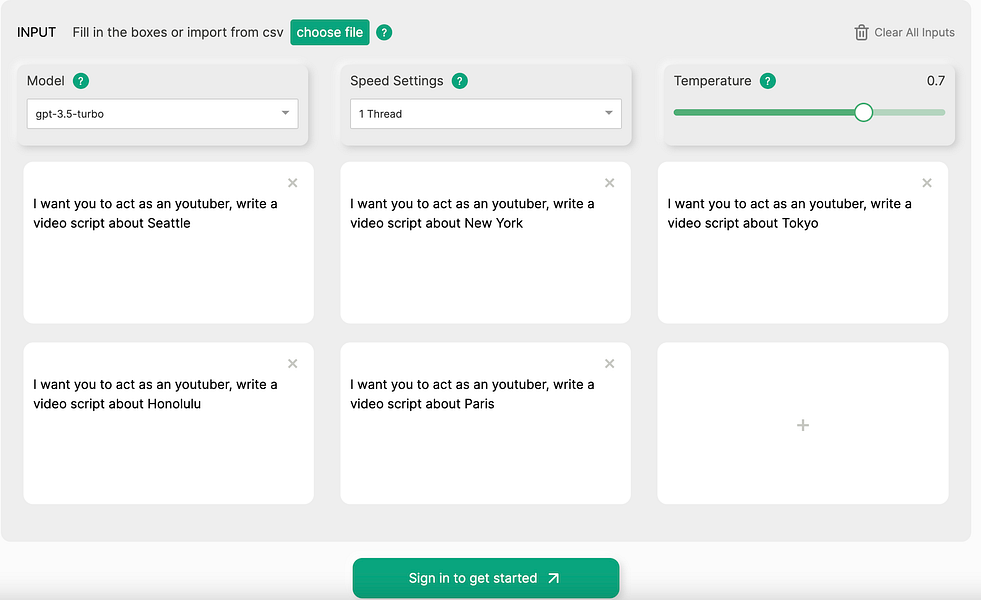The height and width of the screenshot is (600, 981).
Task: Click the trash icon for Clear All Inputs
Action: 861,32
